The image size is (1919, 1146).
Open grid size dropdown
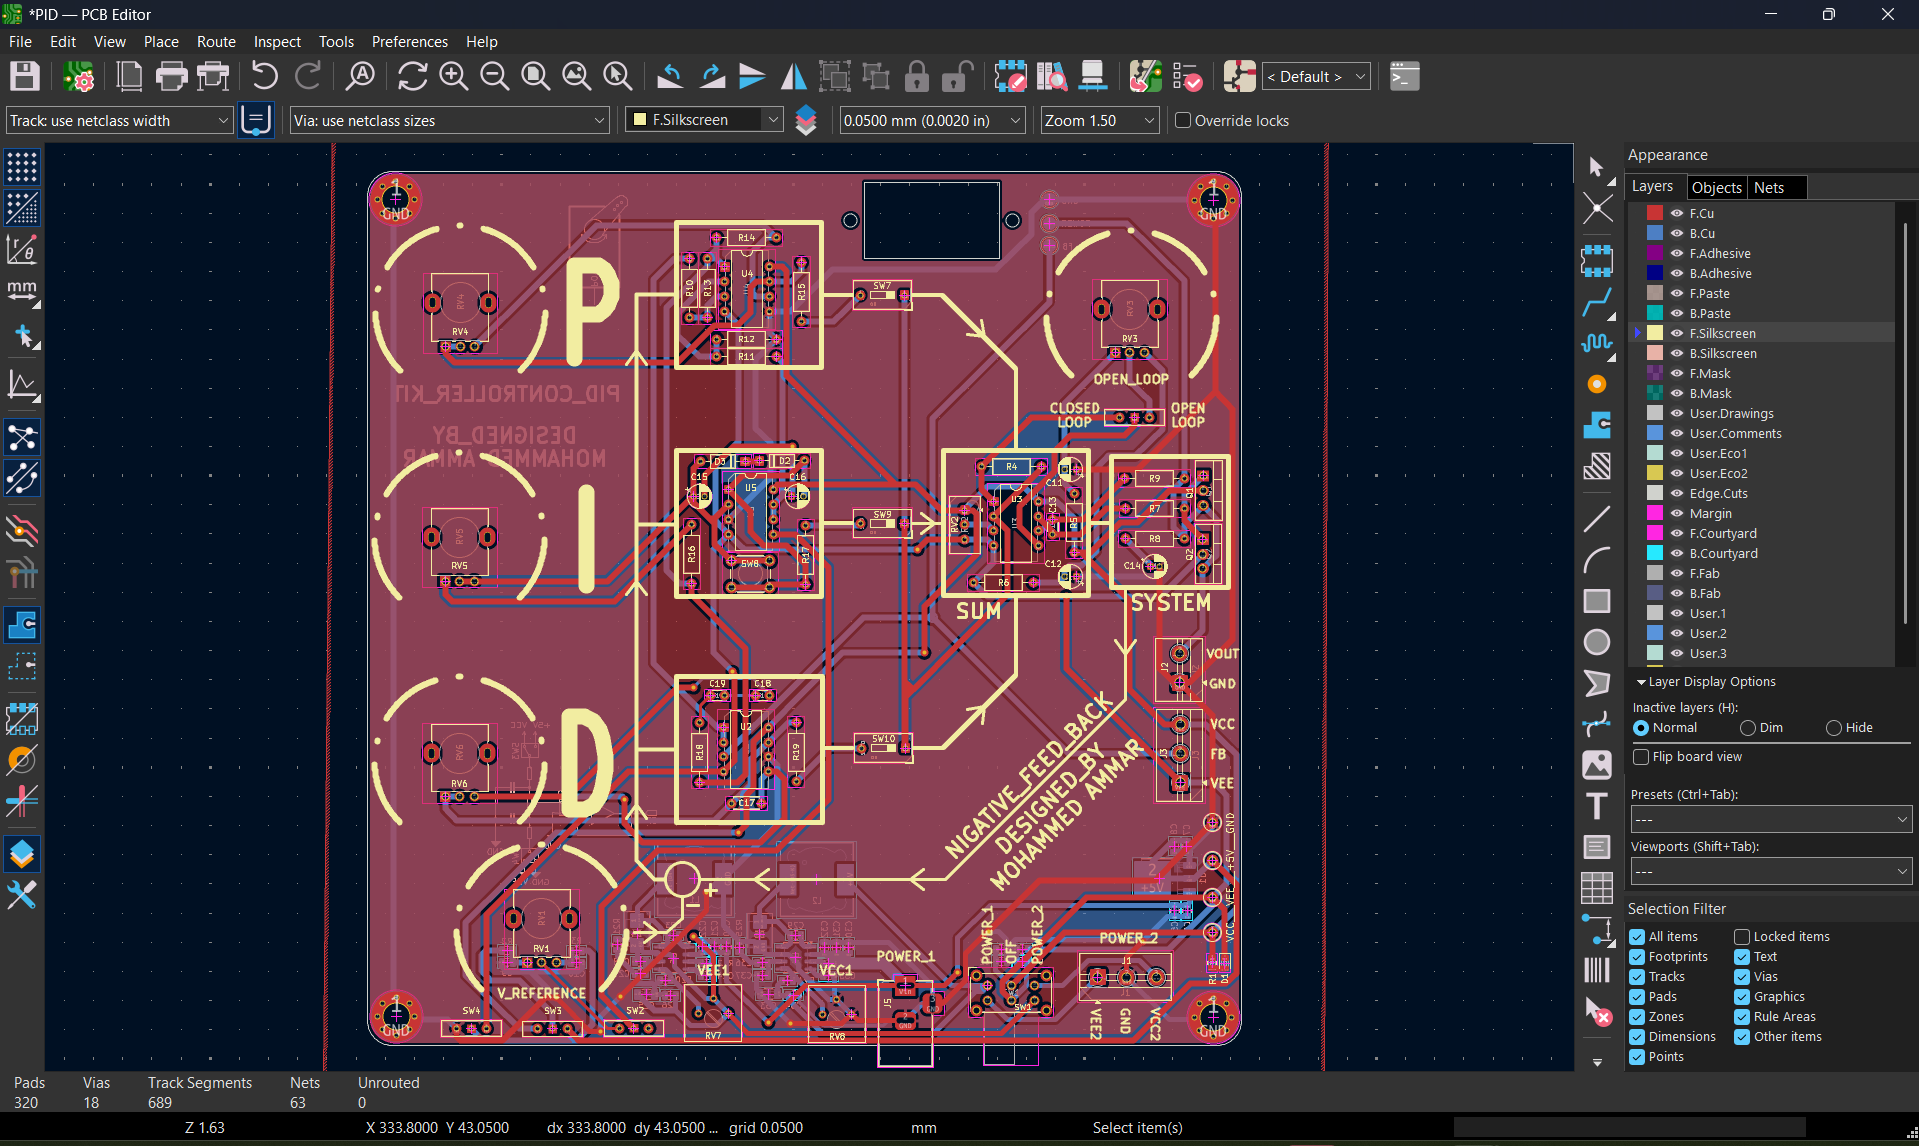pyautogui.click(x=933, y=120)
